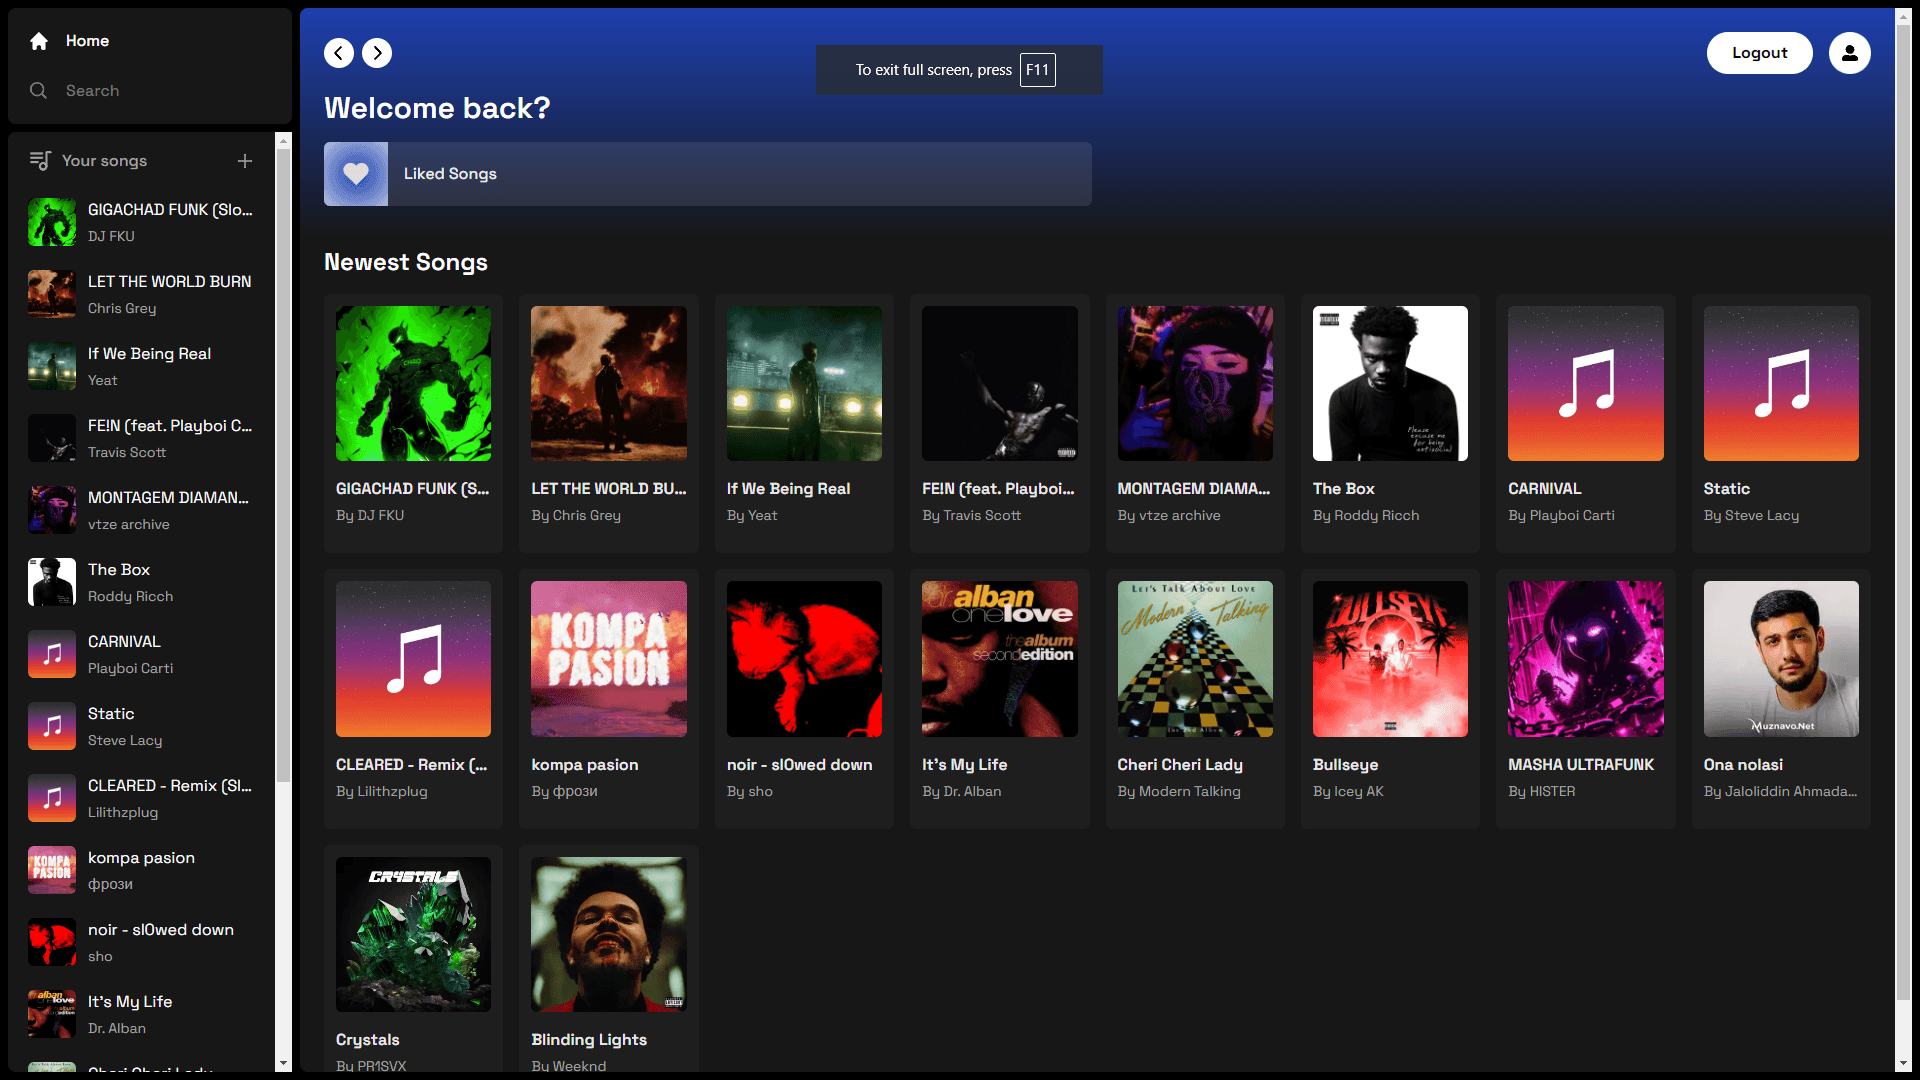Select kompa pasion card cover

(x=609, y=659)
